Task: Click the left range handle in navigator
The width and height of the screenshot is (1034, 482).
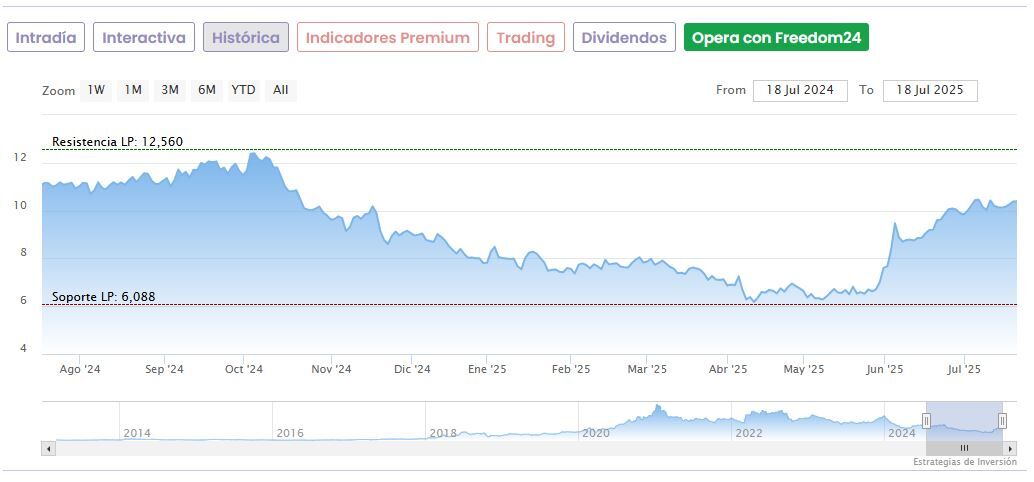Action: coord(926,421)
